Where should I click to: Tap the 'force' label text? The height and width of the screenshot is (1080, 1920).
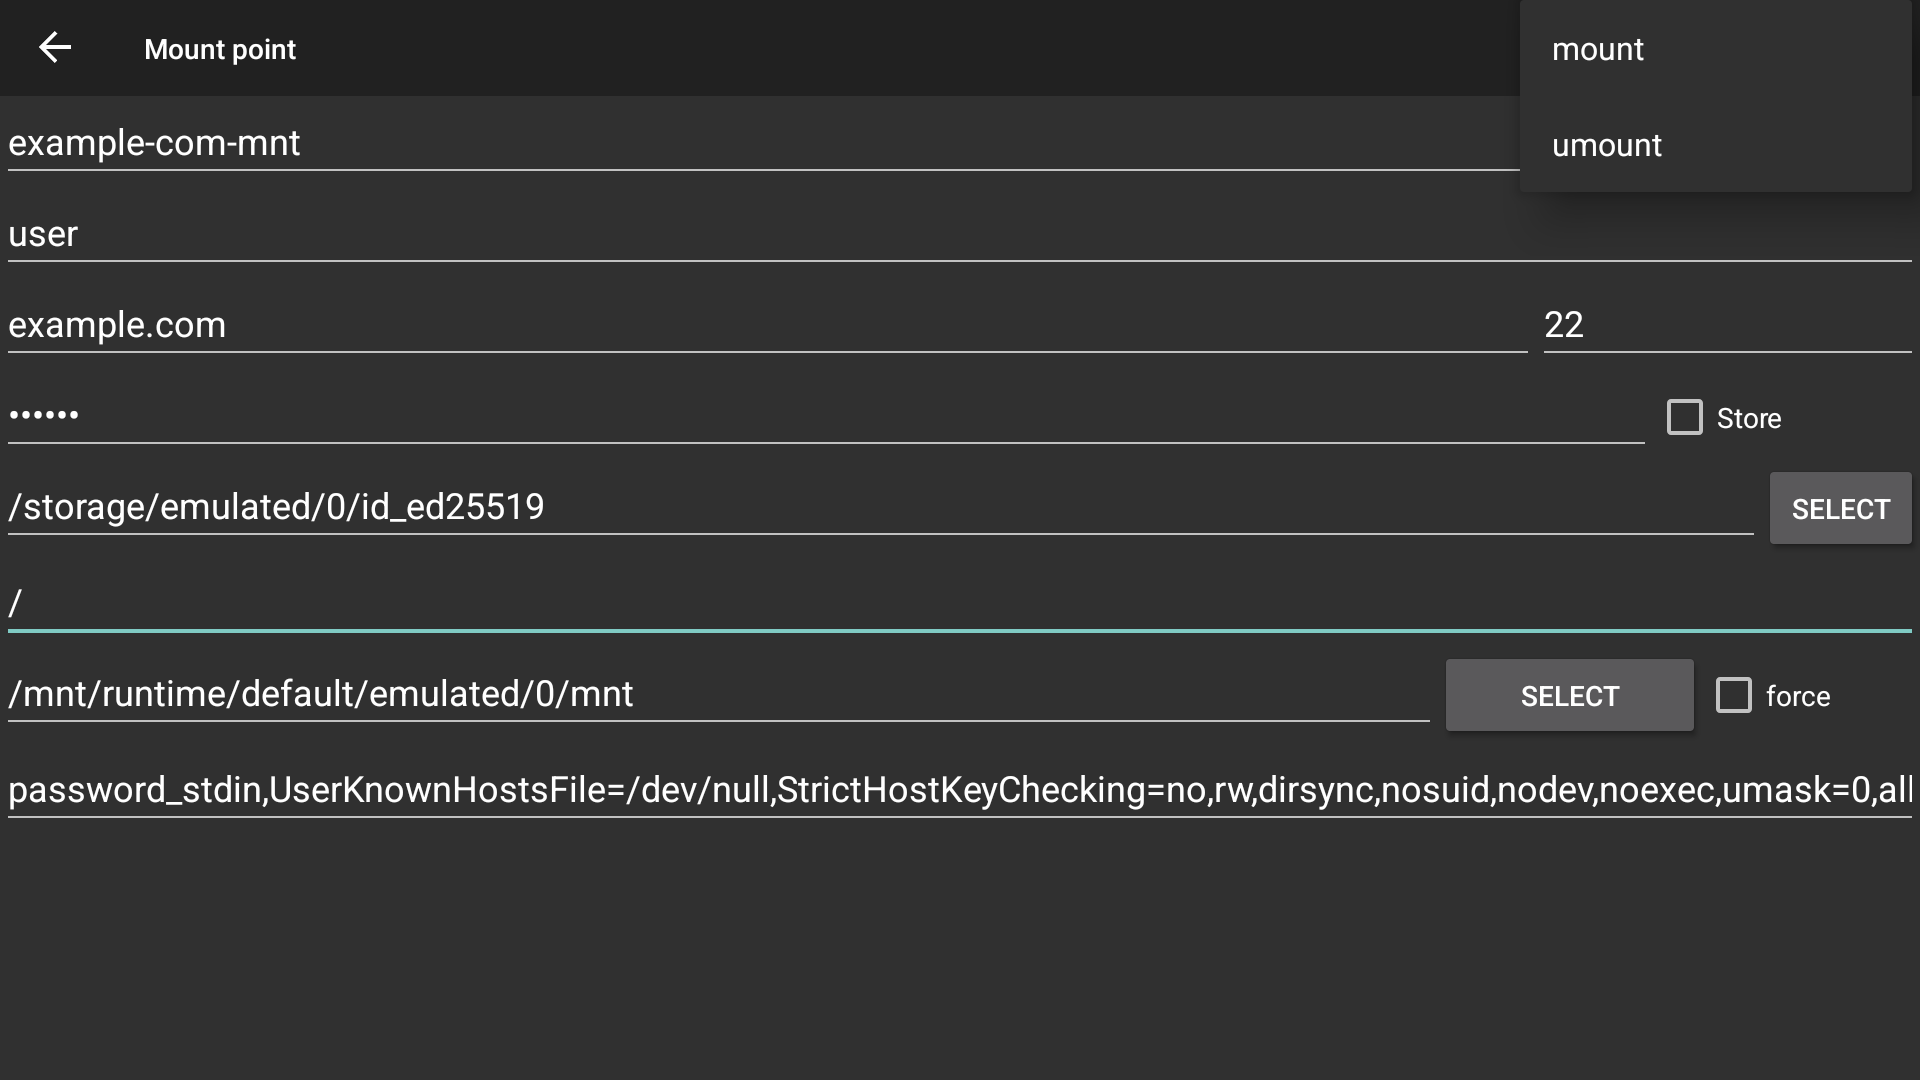1797,696
